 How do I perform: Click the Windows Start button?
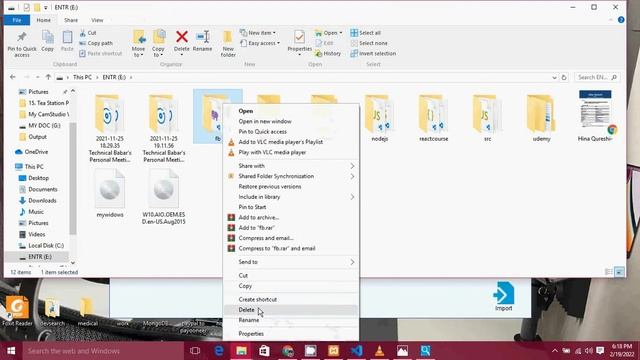(x=11, y=351)
